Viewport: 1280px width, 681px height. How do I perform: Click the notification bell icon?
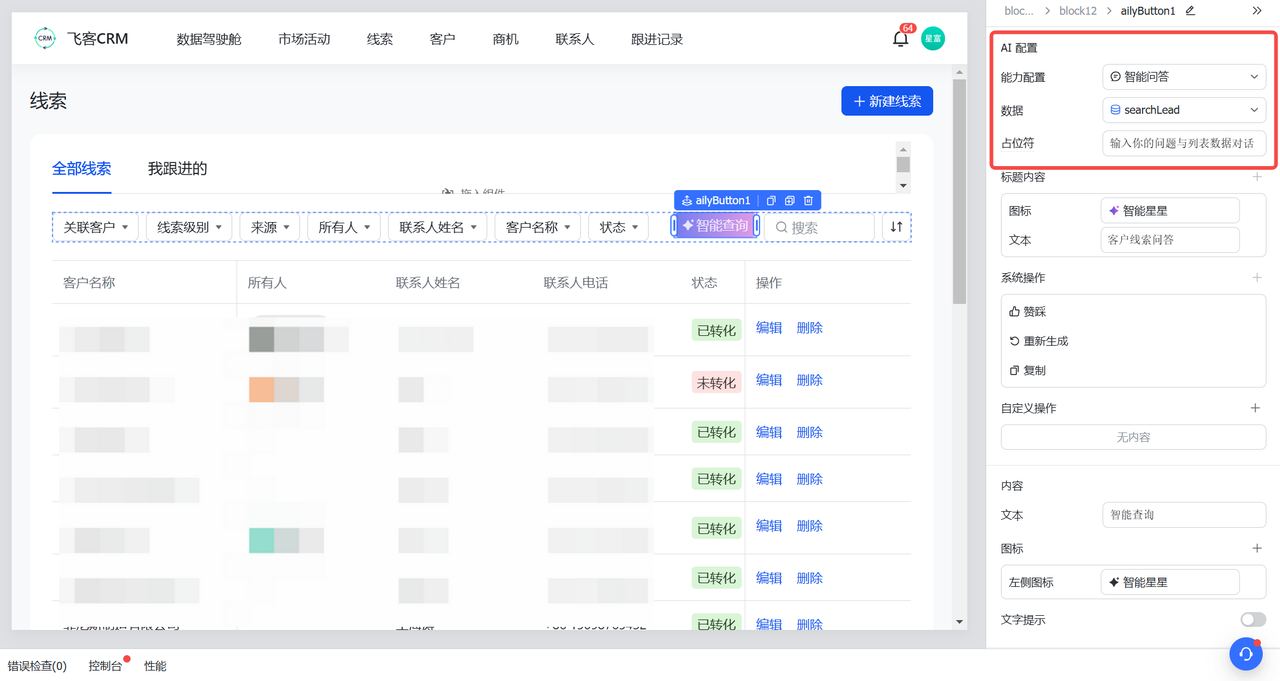click(x=900, y=40)
